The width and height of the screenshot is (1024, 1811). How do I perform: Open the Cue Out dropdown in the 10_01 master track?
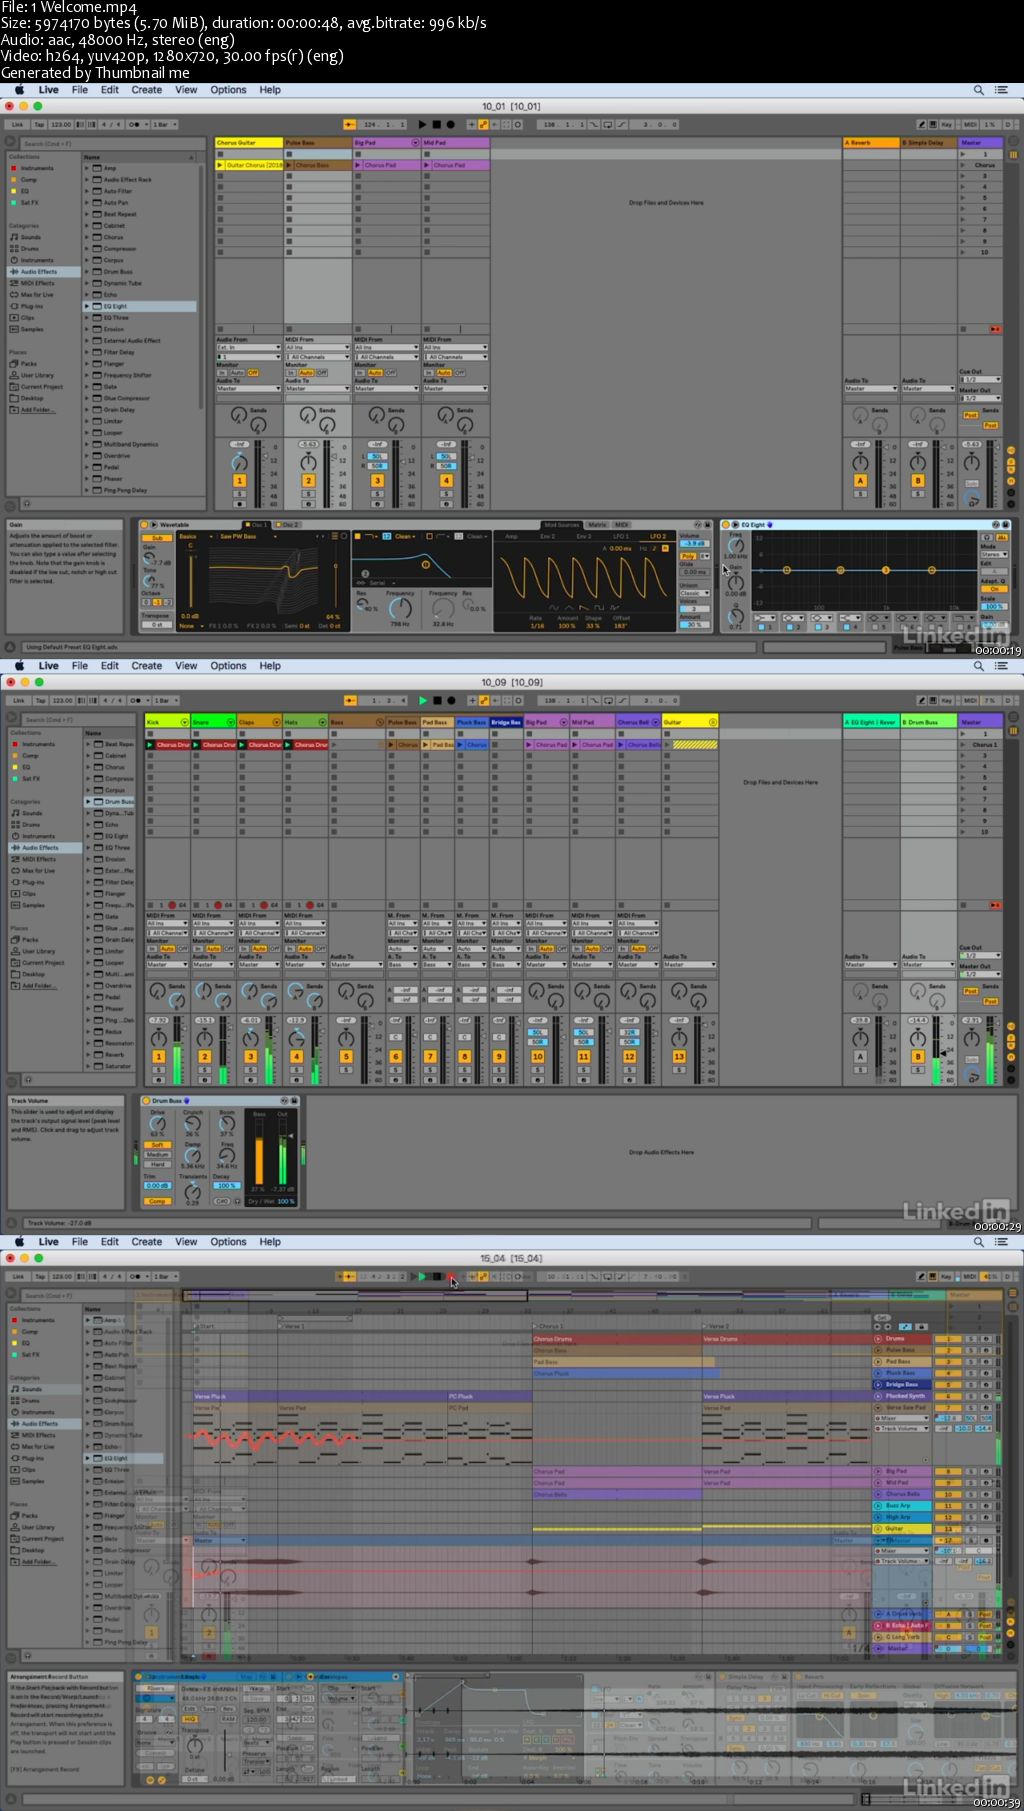(980, 380)
